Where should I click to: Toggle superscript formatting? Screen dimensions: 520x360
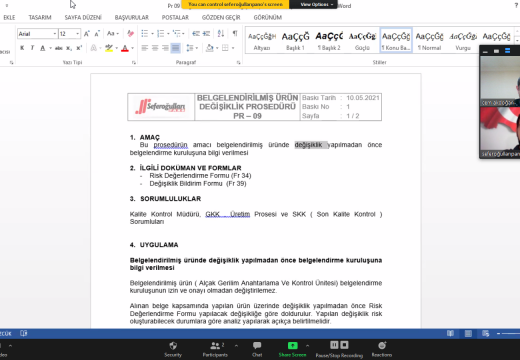coord(79,48)
